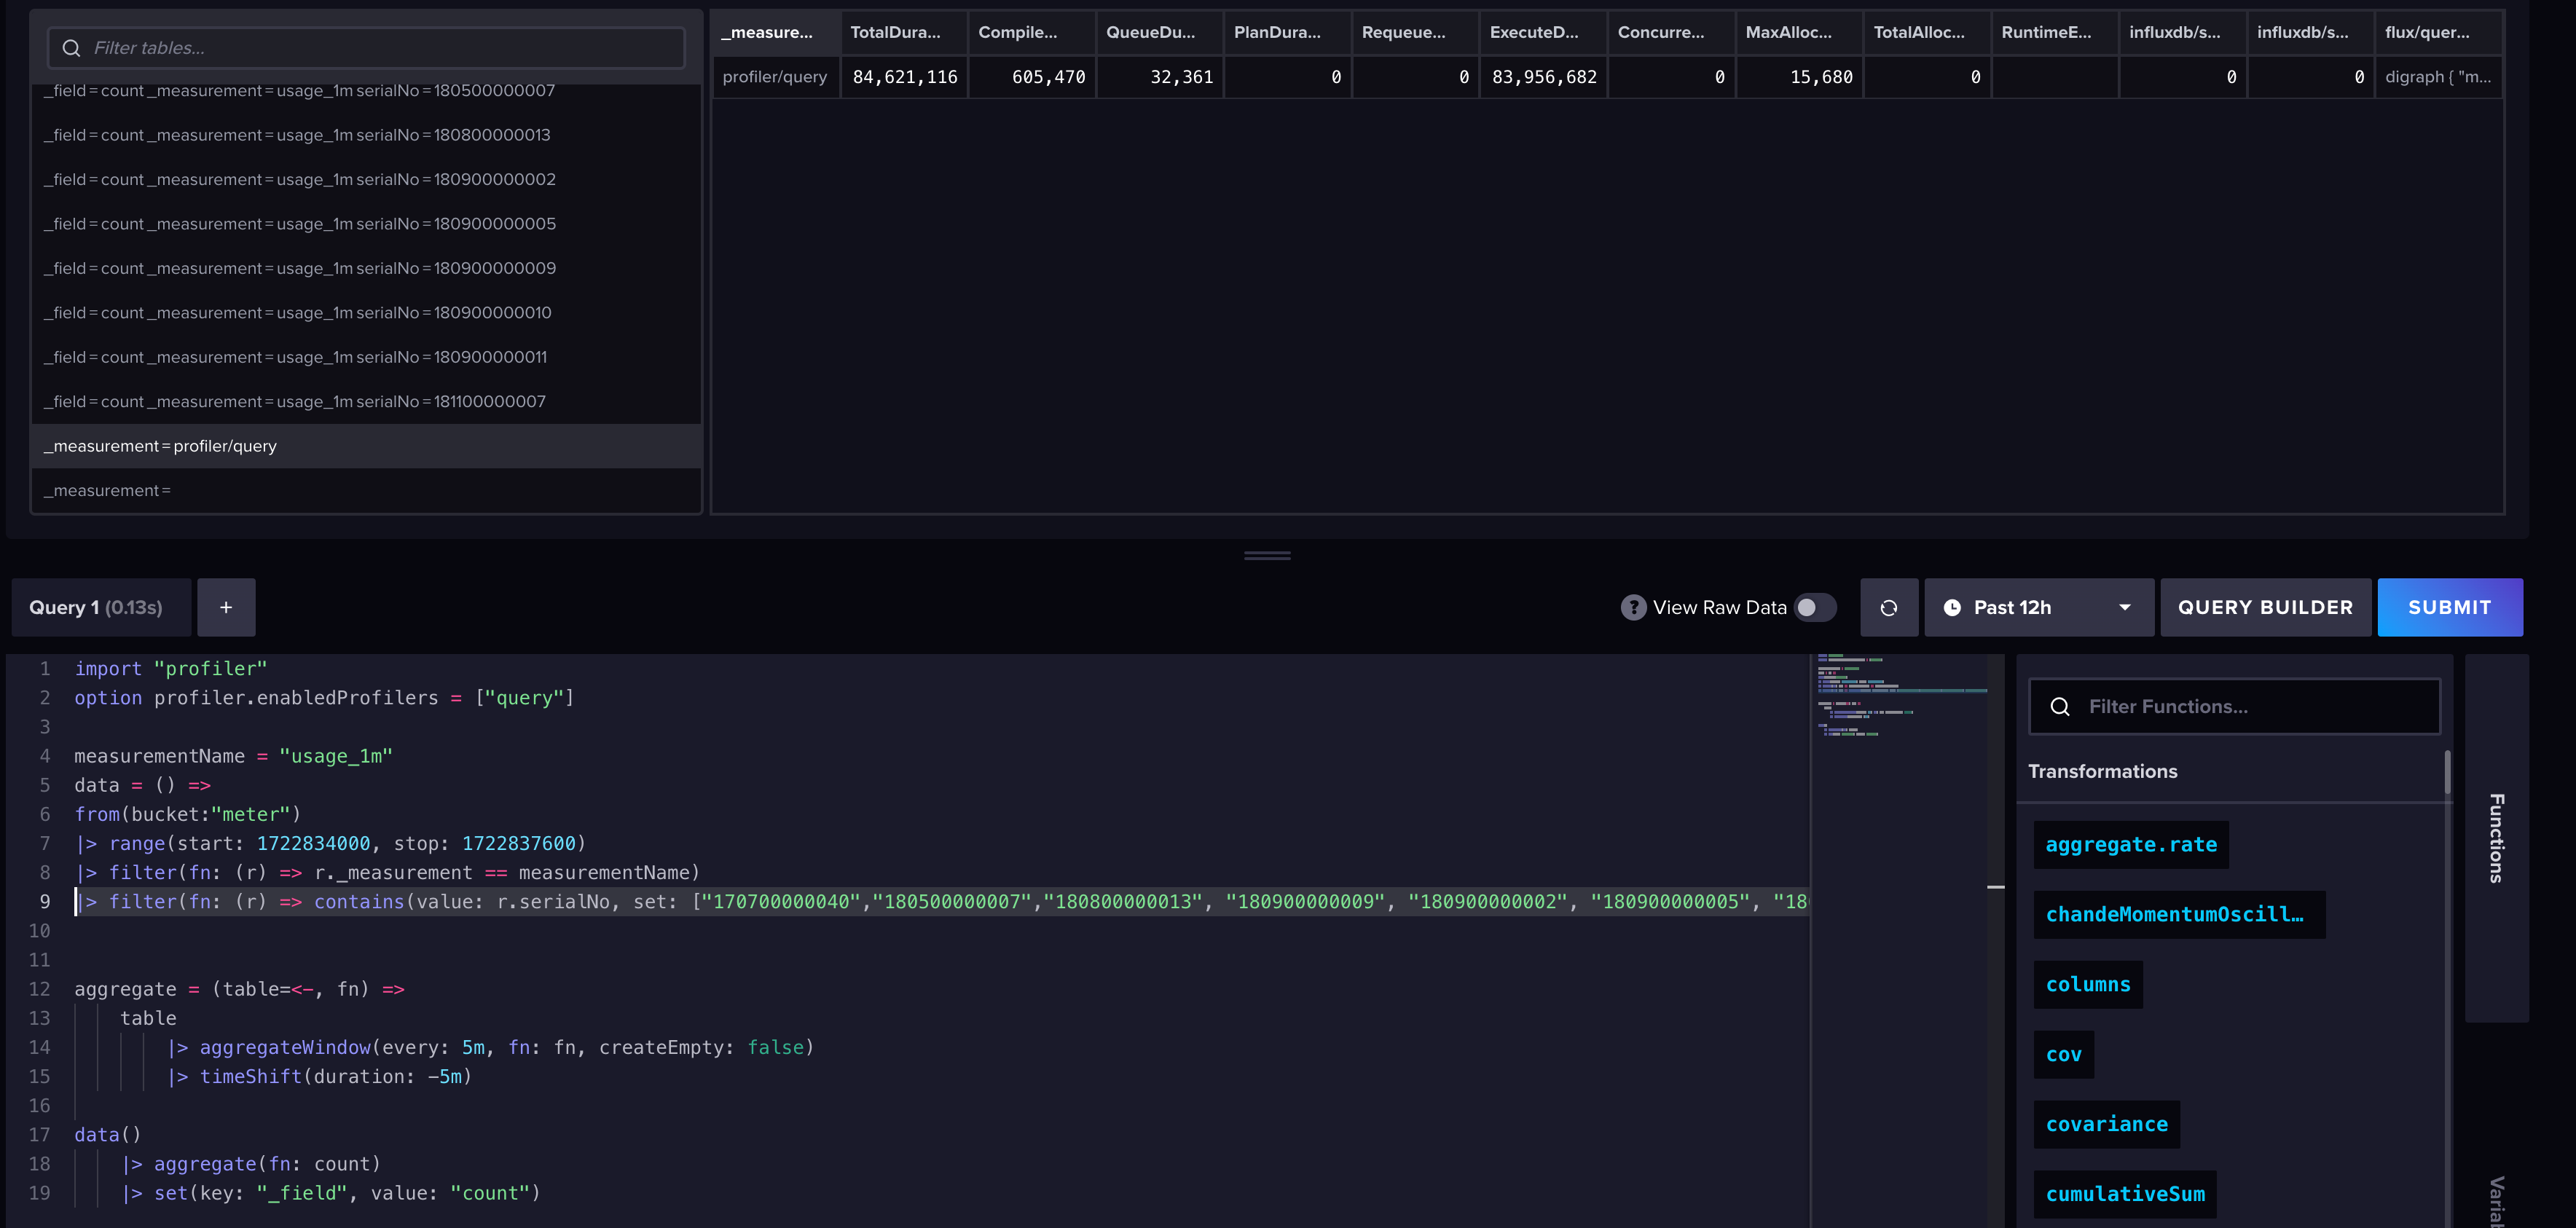Sort by the QueueDu... column header

[1160, 32]
